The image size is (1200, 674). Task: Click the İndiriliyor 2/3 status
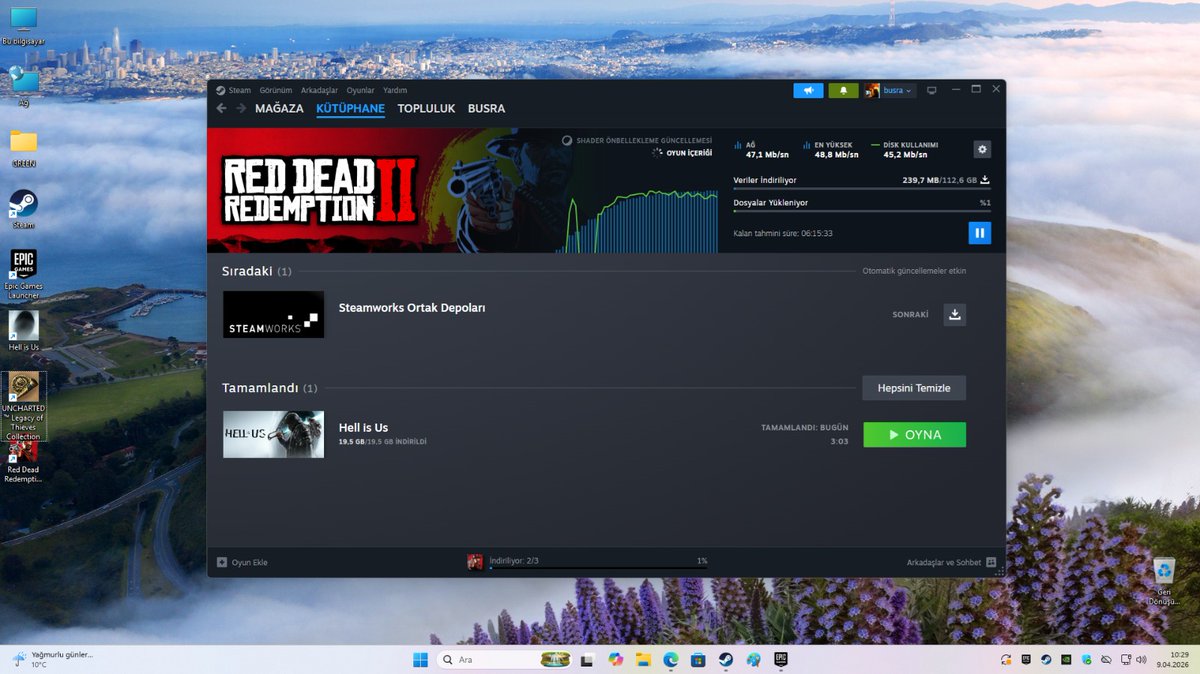[x=514, y=561]
